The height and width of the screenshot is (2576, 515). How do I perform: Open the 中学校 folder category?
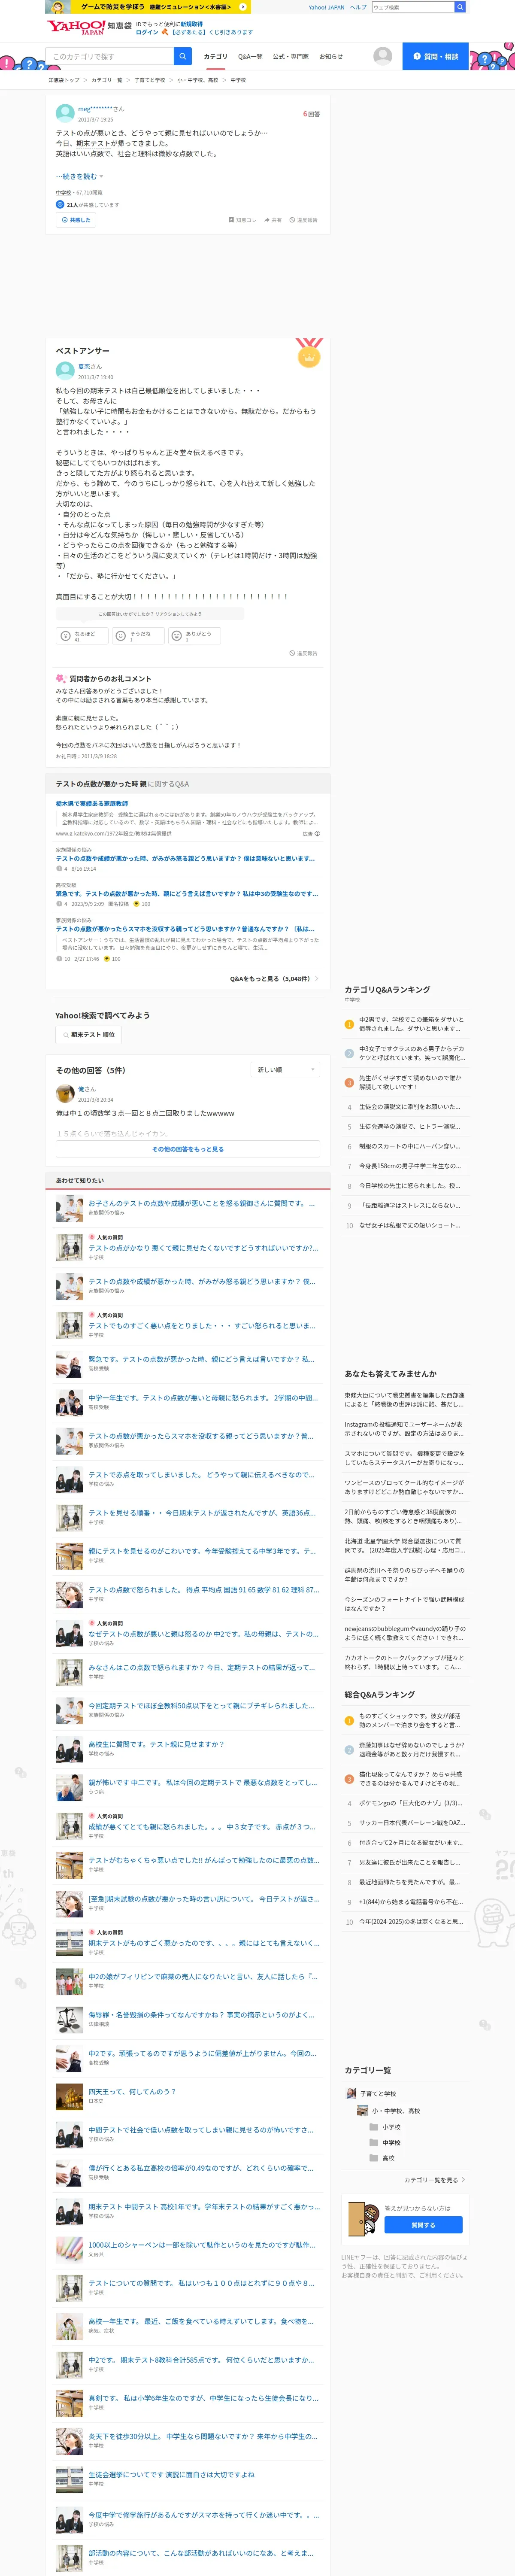[391, 2143]
